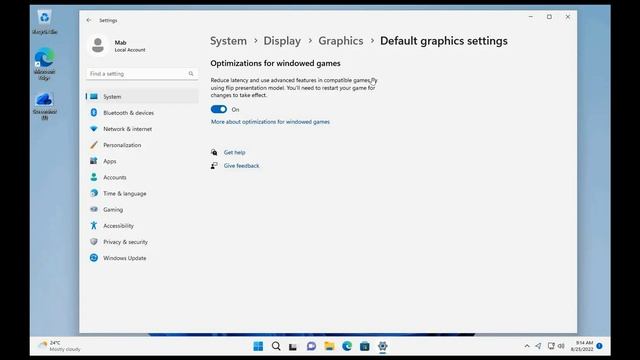The height and width of the screenshot is (360, 640).
Task: Click the Get help link
Action: [234, 152]
